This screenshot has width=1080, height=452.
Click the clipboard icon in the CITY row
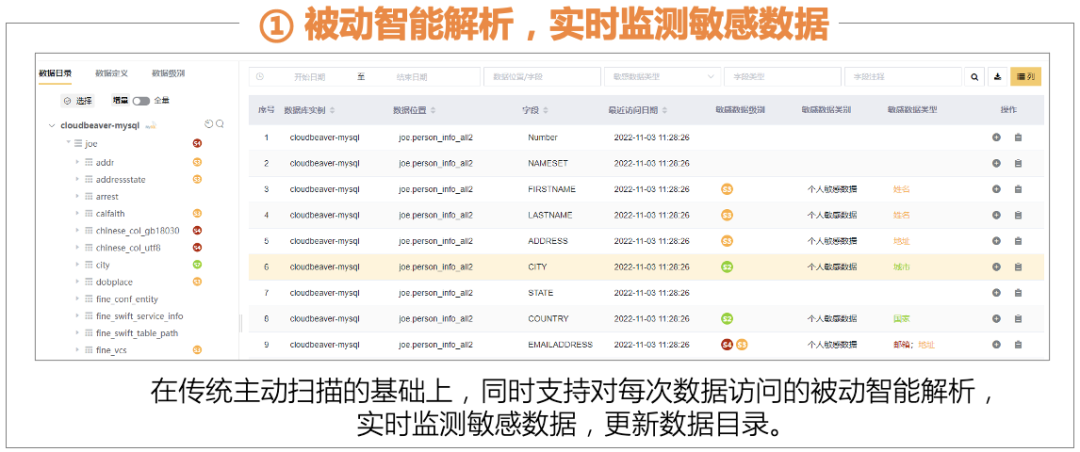(x=1018, y=267)
